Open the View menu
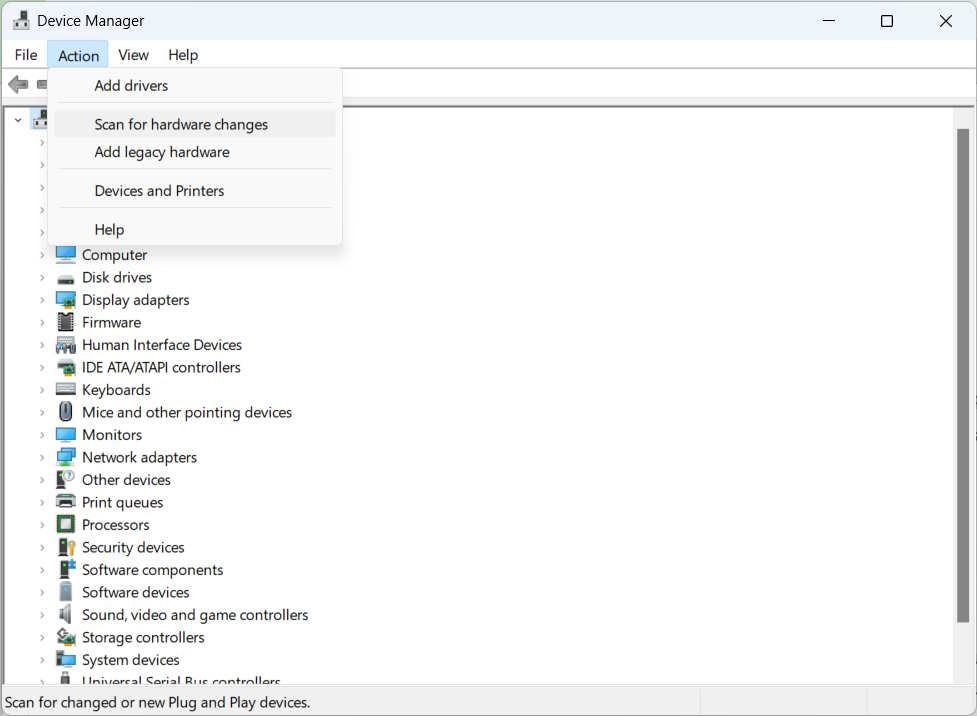The image size is (977, 716). click(x=133, y=55)
